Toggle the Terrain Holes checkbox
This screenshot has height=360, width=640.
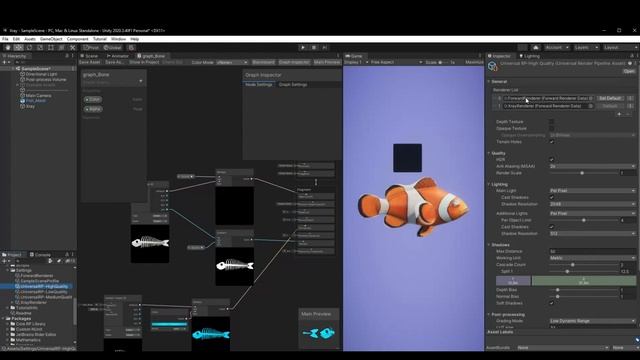coord(551,142)
